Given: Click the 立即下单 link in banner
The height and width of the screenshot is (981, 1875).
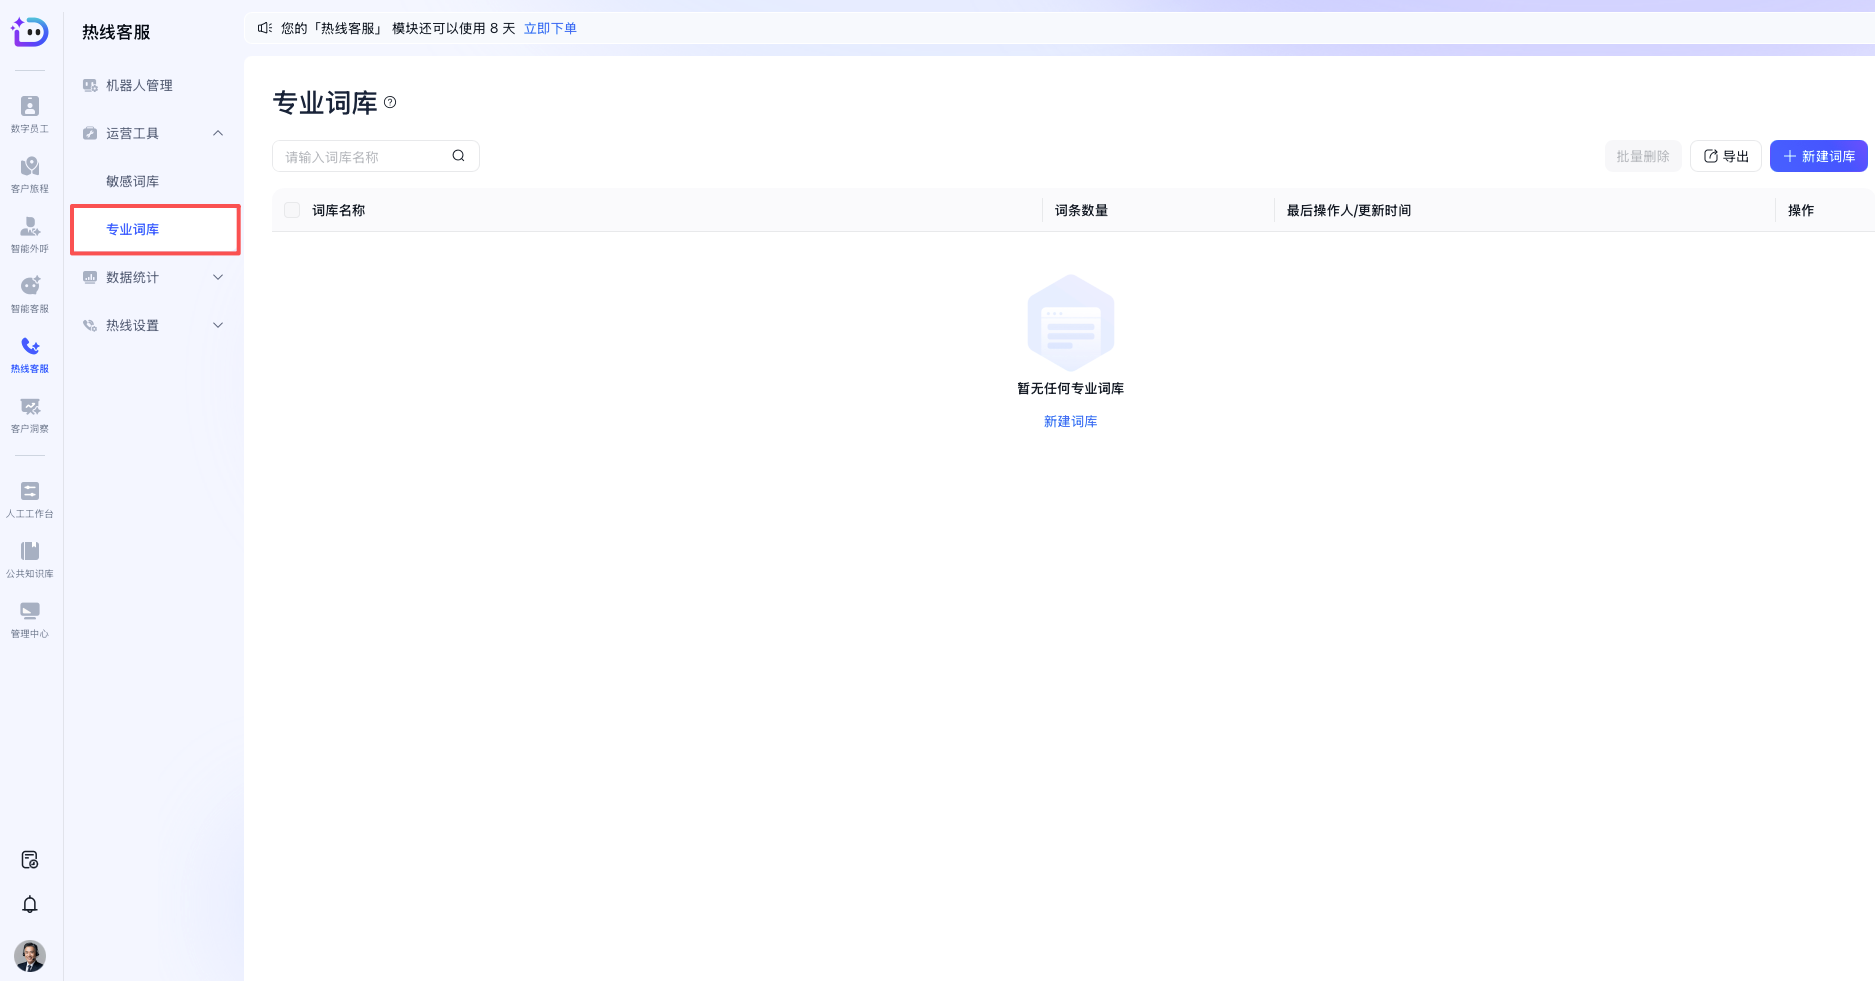Looking at the screenshot, I should click(x=550, y=28).
